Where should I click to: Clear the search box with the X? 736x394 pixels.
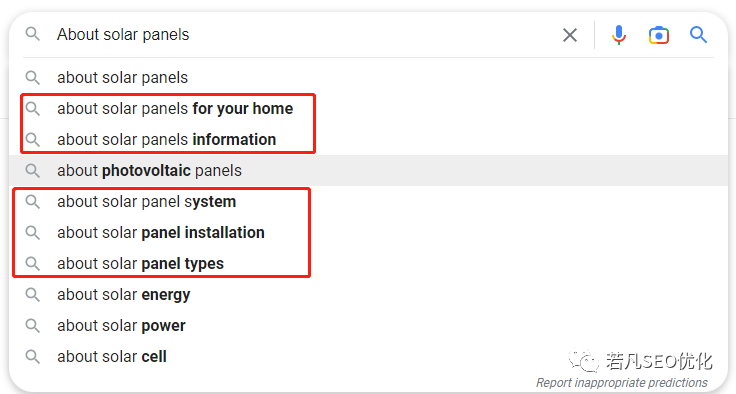[x=570, y=35]
